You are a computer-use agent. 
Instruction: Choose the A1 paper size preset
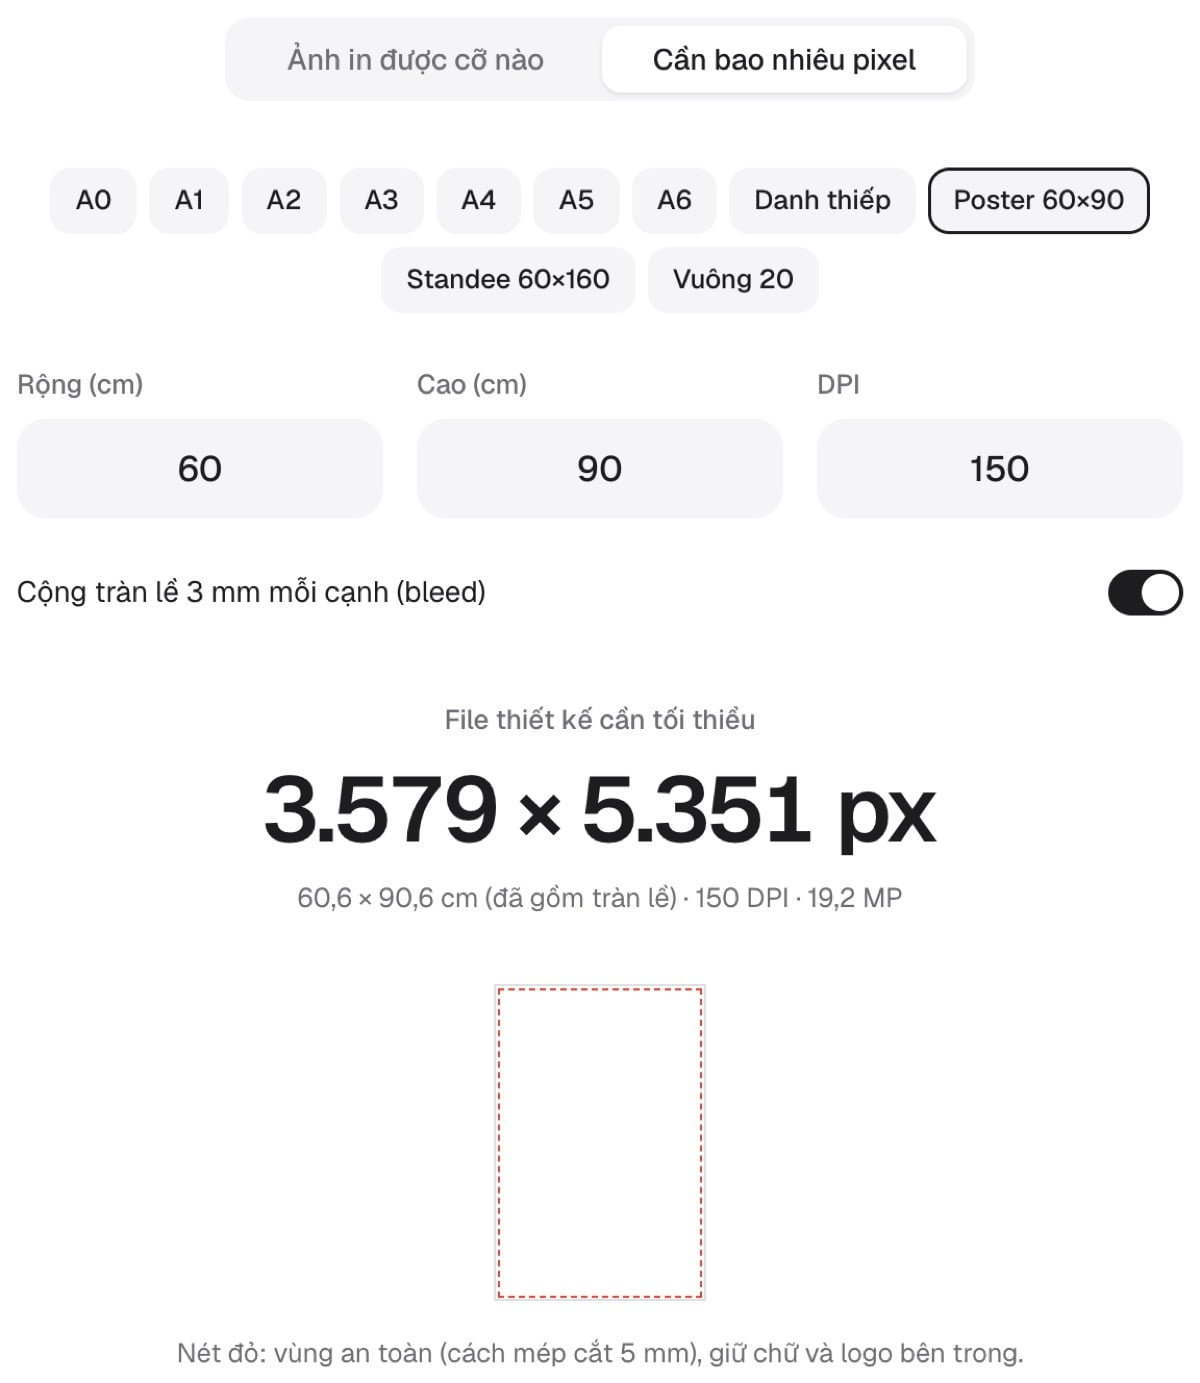[x=189, y=200]
